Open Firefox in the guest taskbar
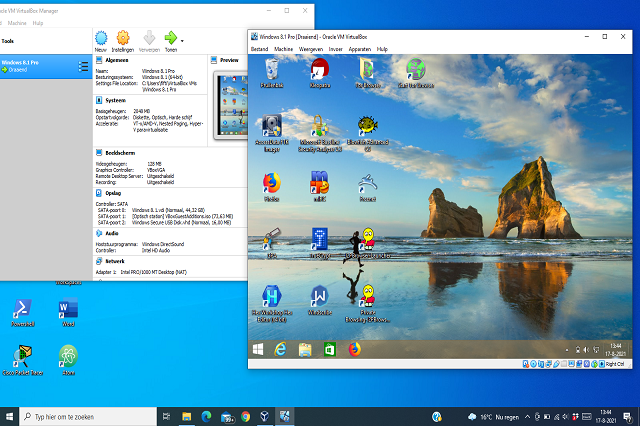 click(x=355, y=350)
